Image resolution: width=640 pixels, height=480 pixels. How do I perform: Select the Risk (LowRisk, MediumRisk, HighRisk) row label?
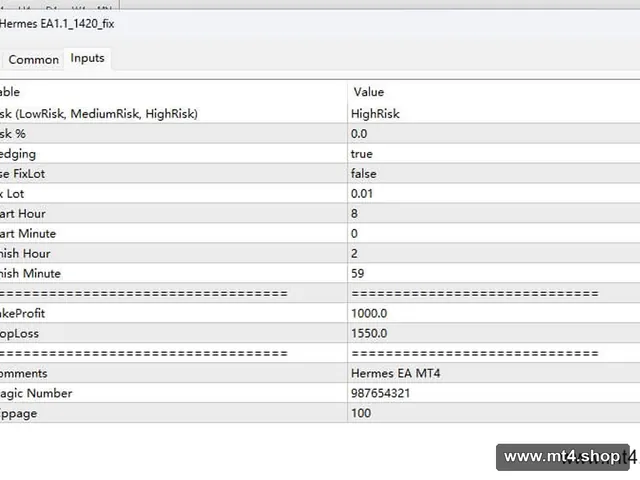pyautogui.click(x=99, y=113)
